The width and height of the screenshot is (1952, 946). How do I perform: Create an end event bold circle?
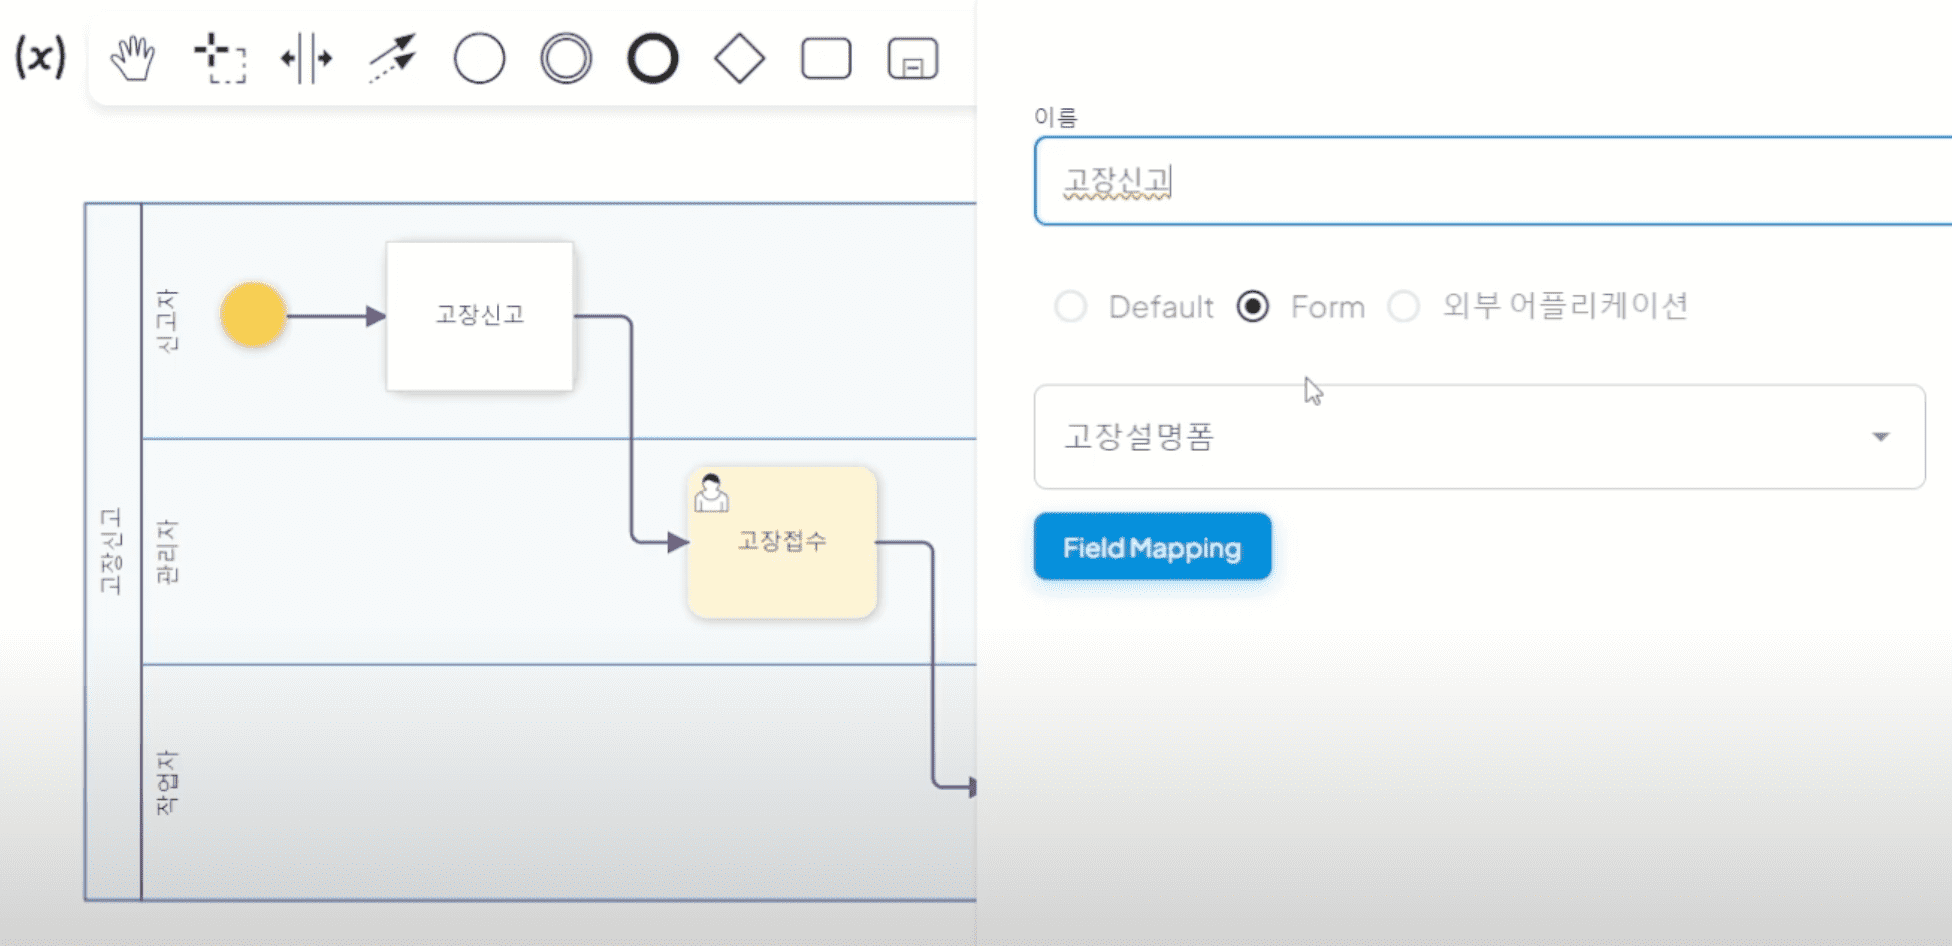click(x=653, y=58)
